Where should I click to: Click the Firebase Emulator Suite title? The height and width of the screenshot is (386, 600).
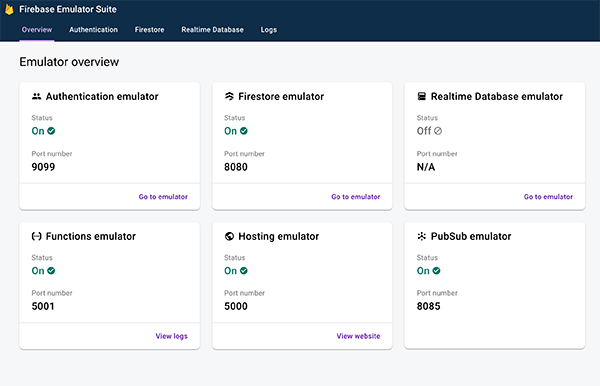68,9
